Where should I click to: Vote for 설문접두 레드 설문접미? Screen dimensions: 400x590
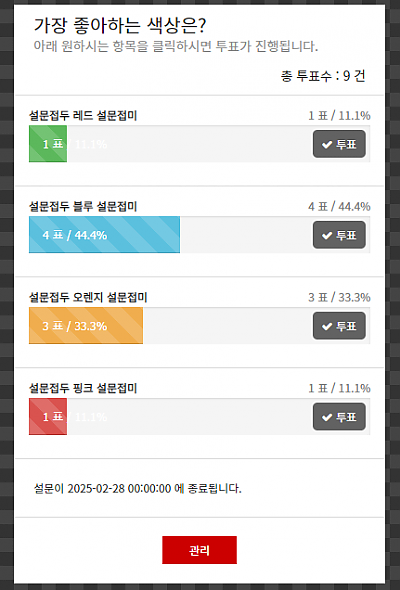click(x=339, y=144)
